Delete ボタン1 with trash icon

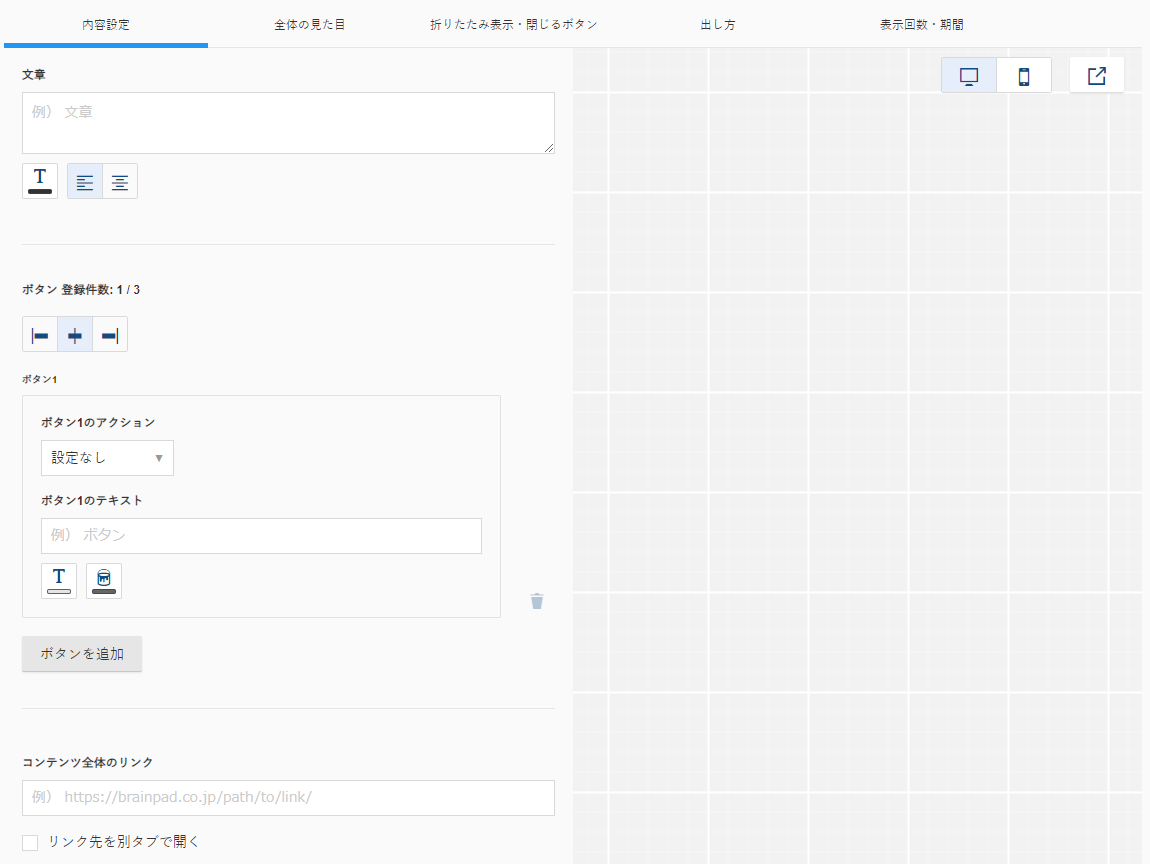(537, 601)
